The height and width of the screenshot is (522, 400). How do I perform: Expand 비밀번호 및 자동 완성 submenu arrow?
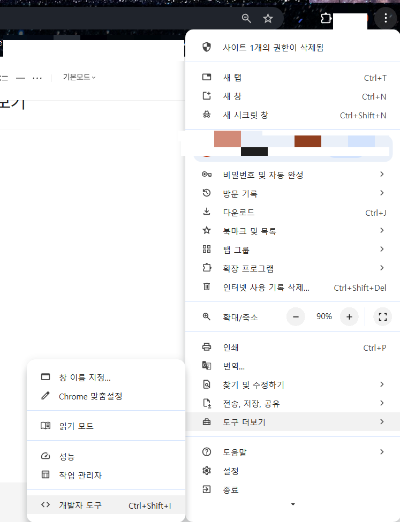(x=382, y=174)
